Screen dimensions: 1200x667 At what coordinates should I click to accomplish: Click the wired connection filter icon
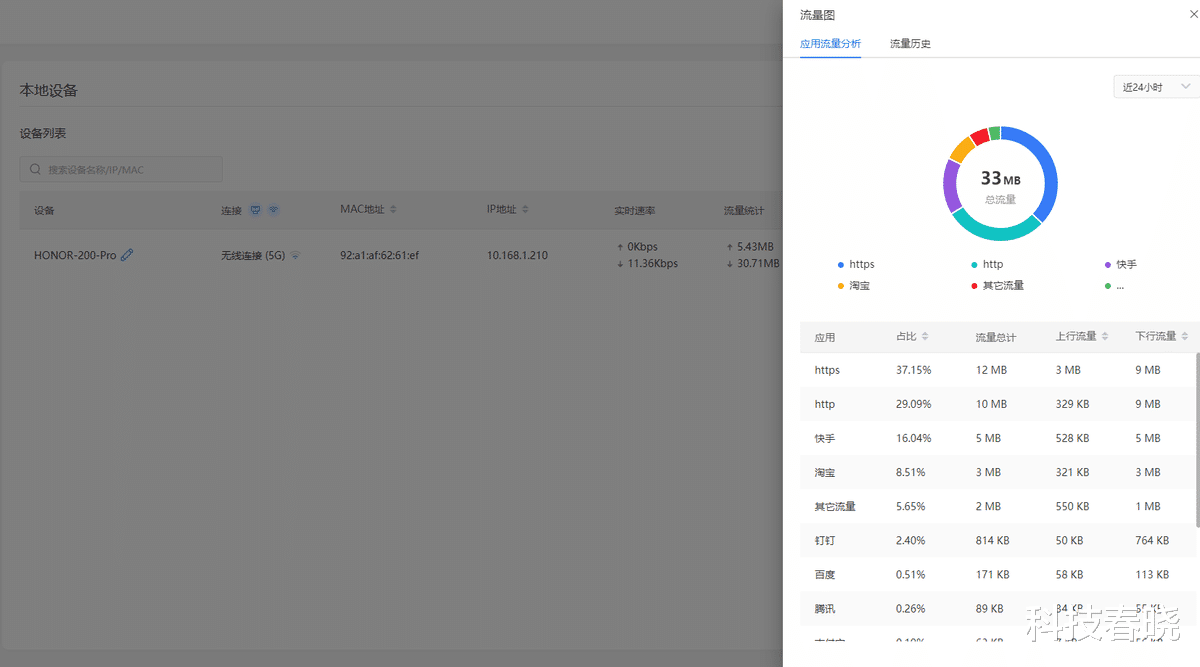[255, 210]
